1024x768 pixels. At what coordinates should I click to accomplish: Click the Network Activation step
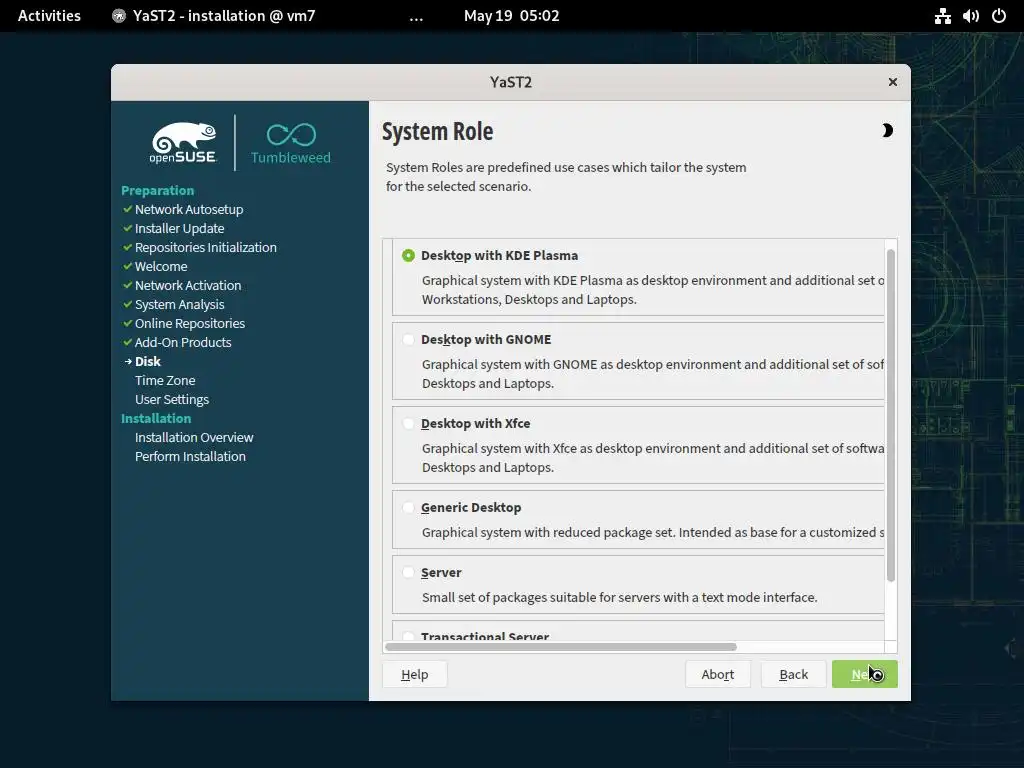click(188, 285)
